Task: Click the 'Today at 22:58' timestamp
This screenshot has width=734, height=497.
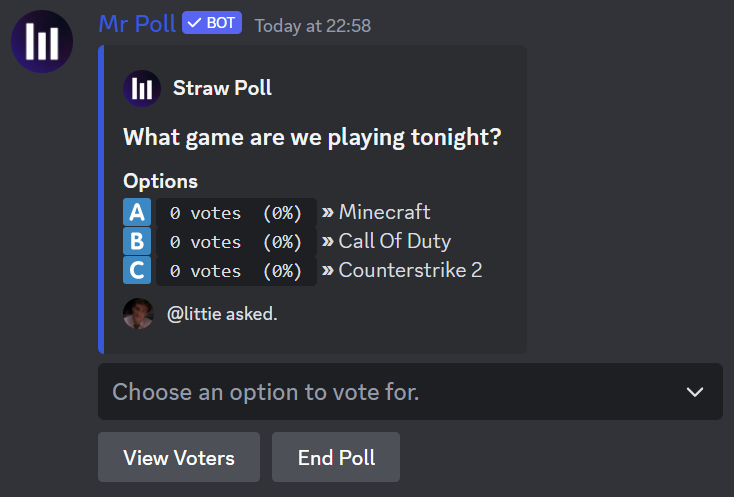Action: coord(313,26)
